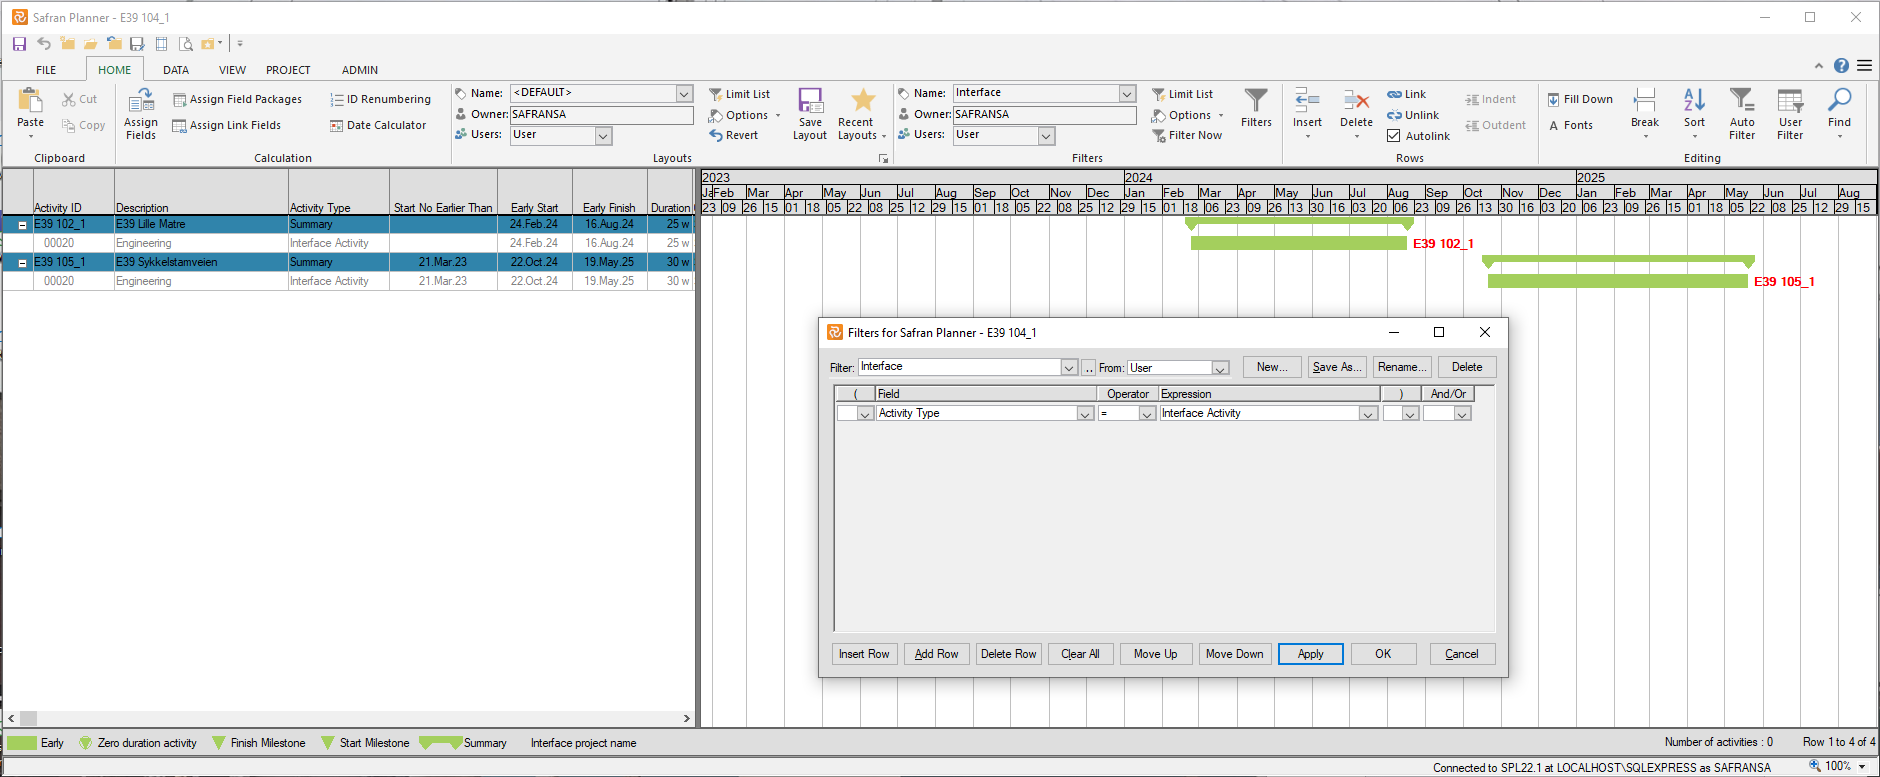Click Insert row icon
The image size is (1880, 777).
click(1307, 100)
